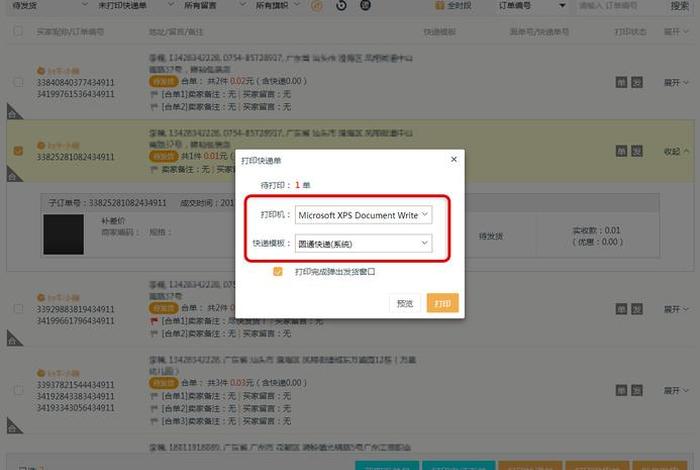This screenshot has height=470, width=700.
Task: Click the 搜索 search button
Action: 679,6
